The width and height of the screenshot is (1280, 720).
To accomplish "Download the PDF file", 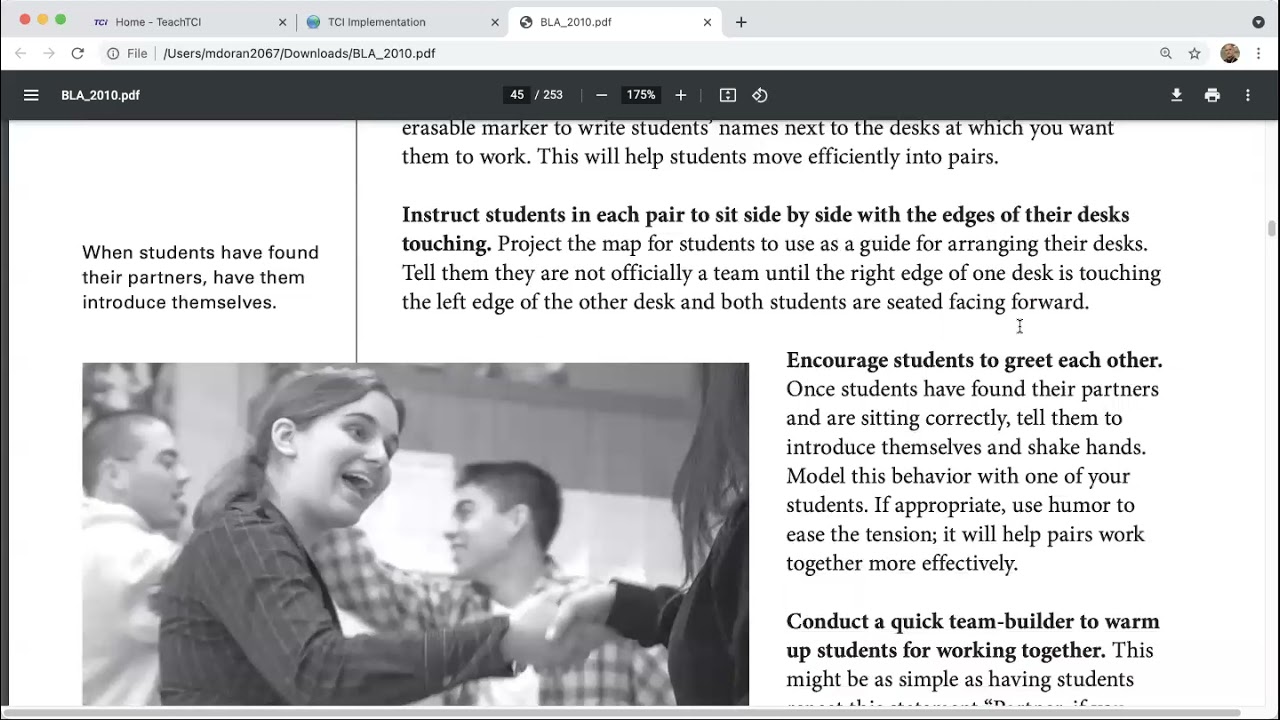I will (x=1177, y=95).
